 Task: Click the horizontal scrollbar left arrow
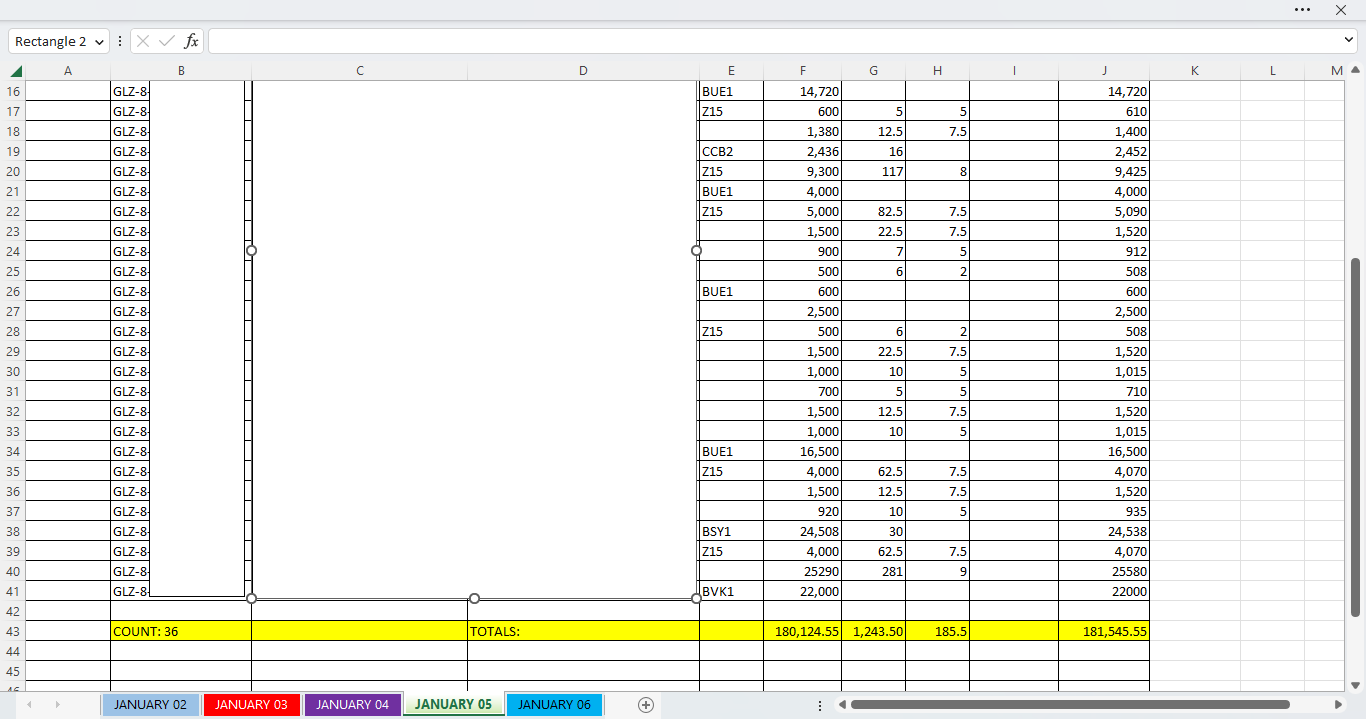pos(843,705)
